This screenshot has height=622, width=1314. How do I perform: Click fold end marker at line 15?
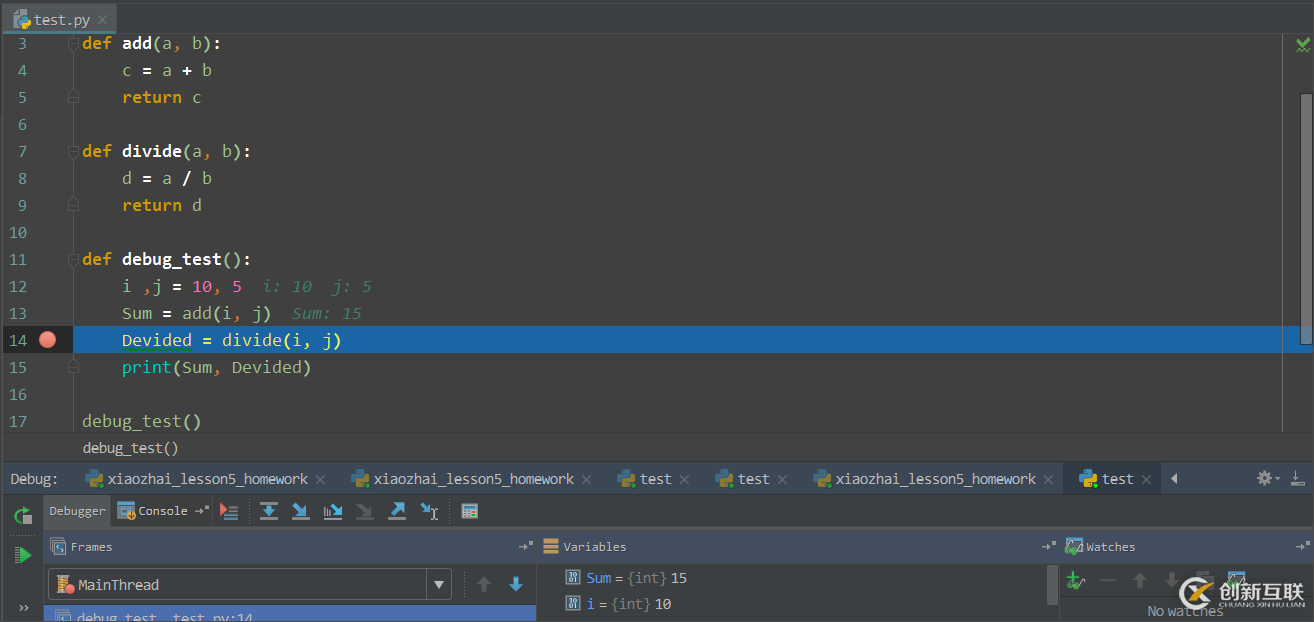[73, 367]
